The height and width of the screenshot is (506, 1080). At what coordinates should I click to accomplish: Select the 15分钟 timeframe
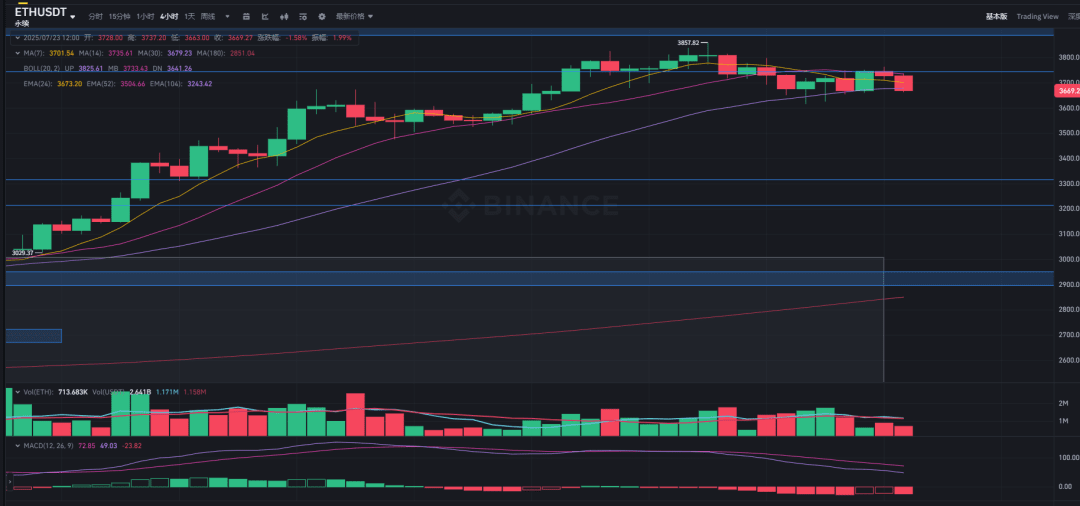click(x=119, y=16)
